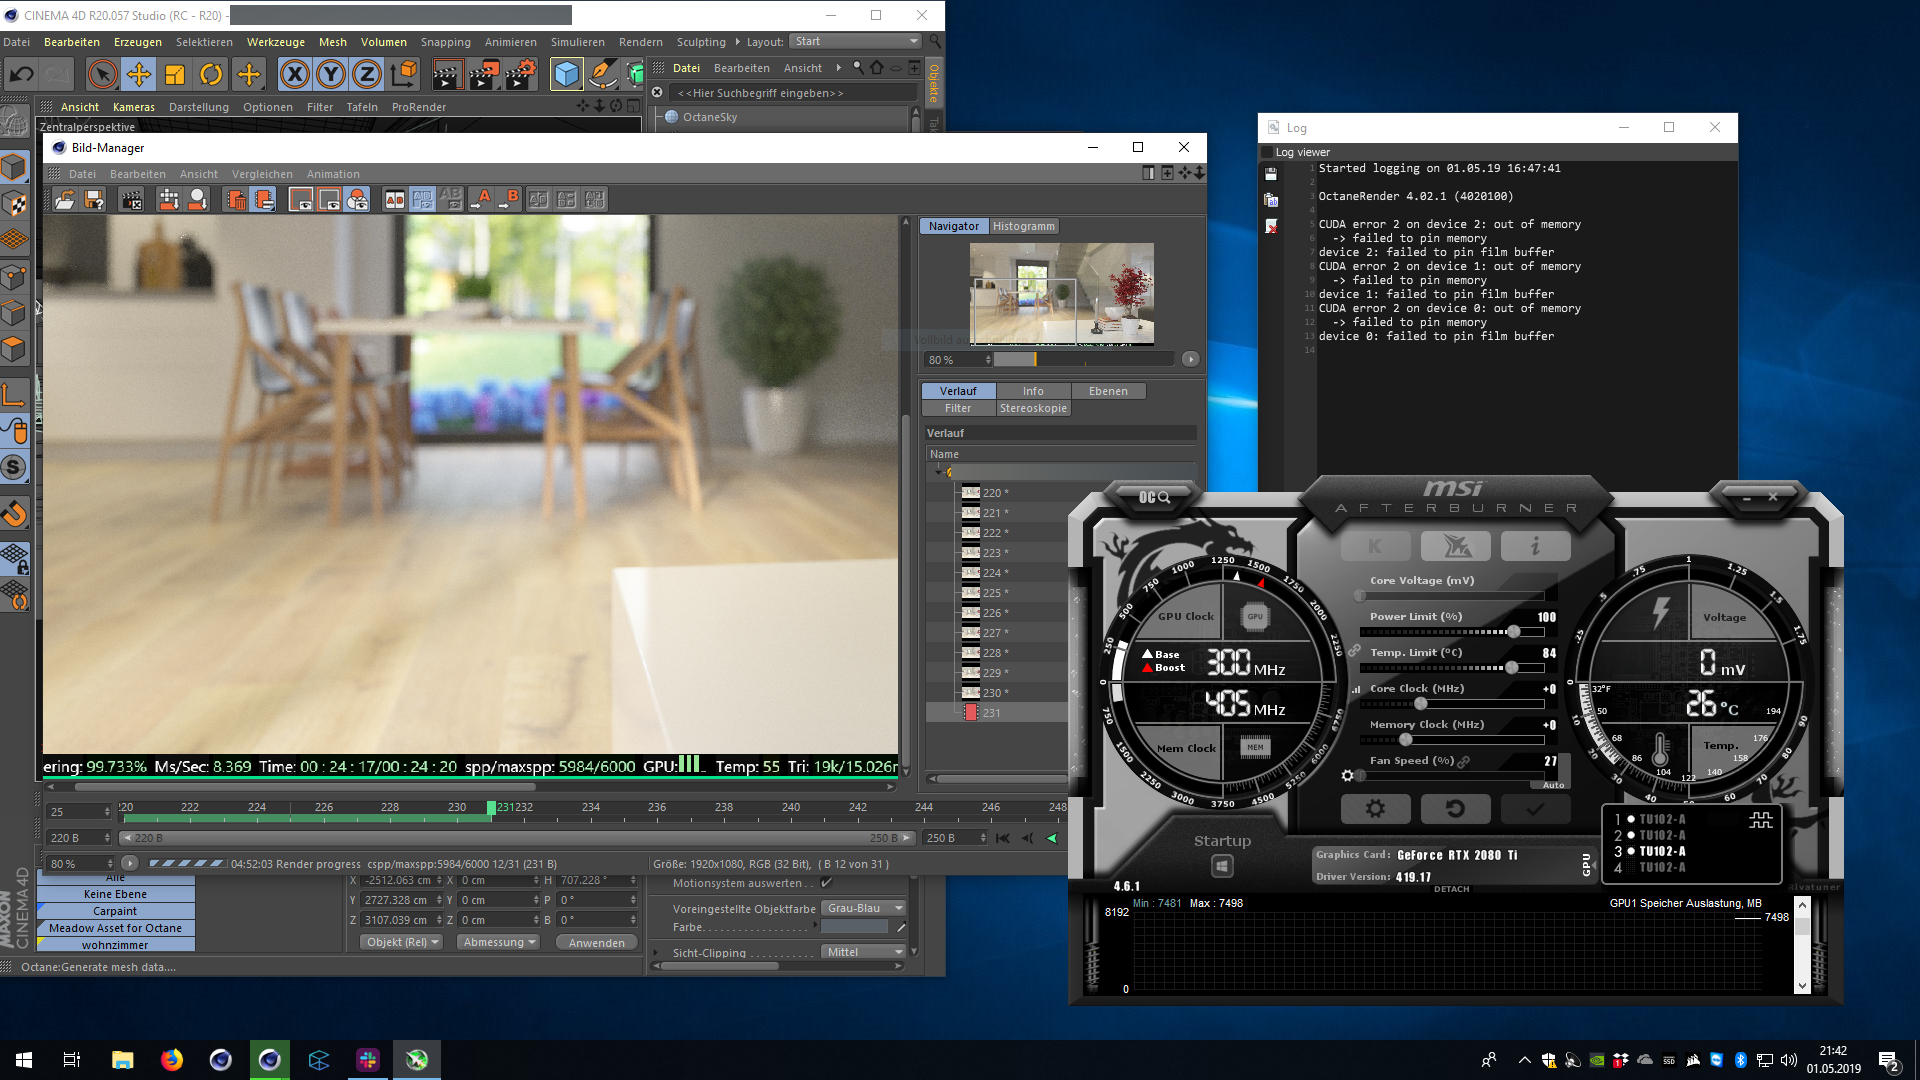Open the Afterburner info button
This screenshot has width=1920, height=1080.
(x=1535, y=546)
